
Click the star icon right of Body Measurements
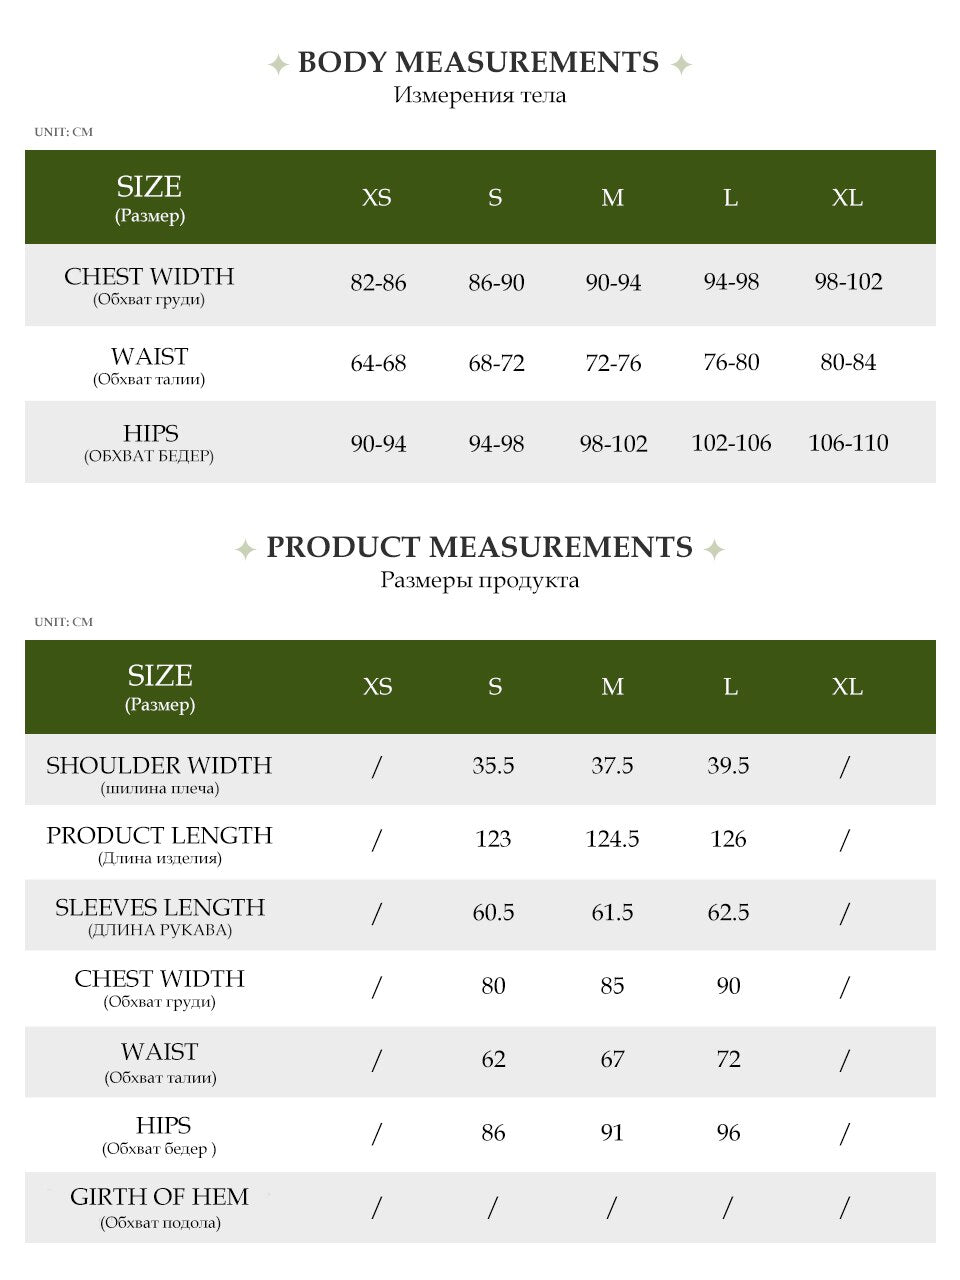(x=681, y=65)
